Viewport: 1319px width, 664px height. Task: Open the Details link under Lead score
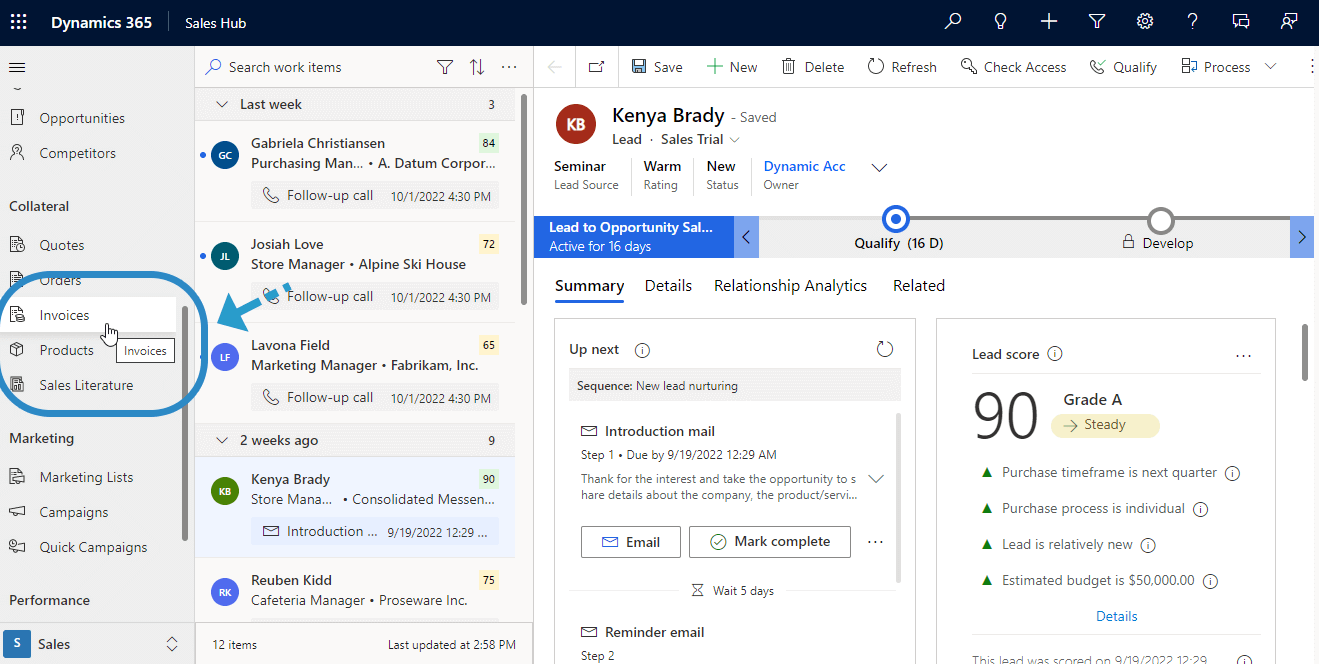point(1116,615)
